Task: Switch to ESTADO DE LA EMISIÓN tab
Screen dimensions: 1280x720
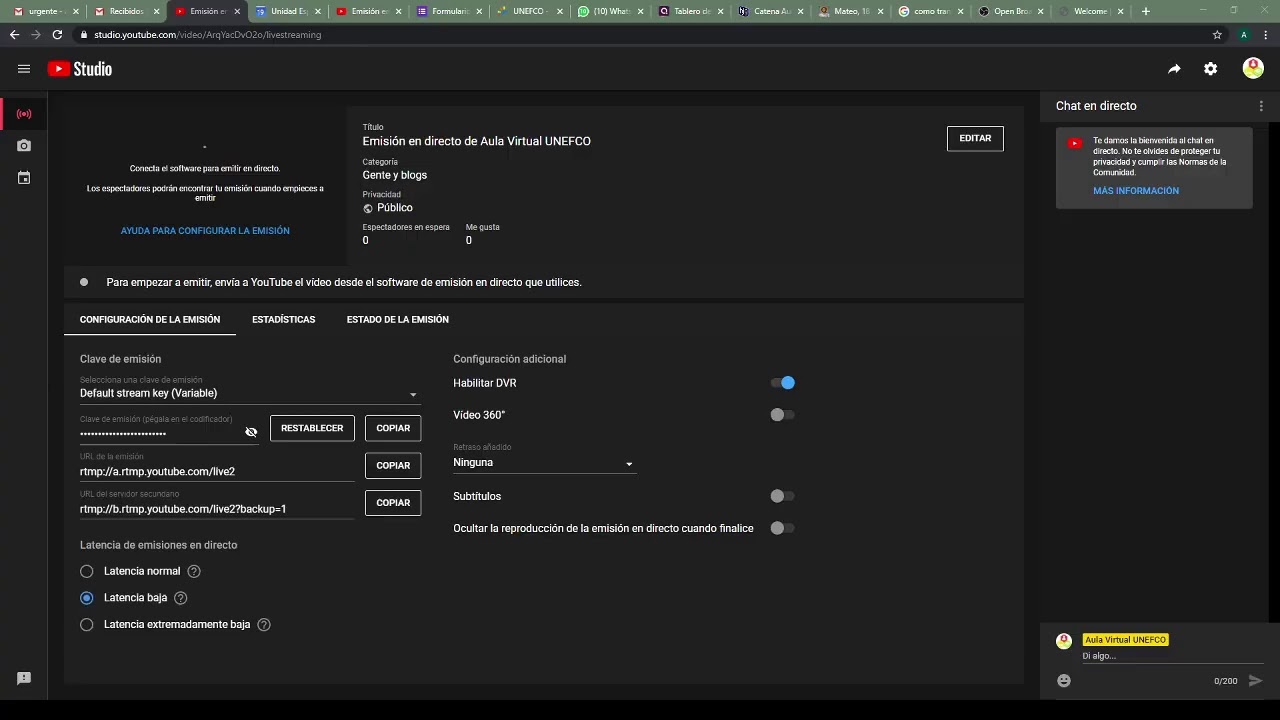Action: (398, 320)
